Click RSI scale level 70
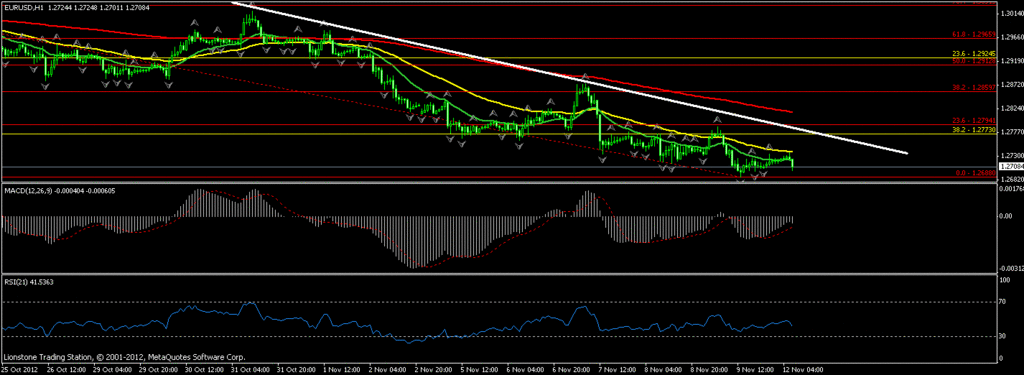This screenshot has width=1024, height=375. pos(1003,302)
